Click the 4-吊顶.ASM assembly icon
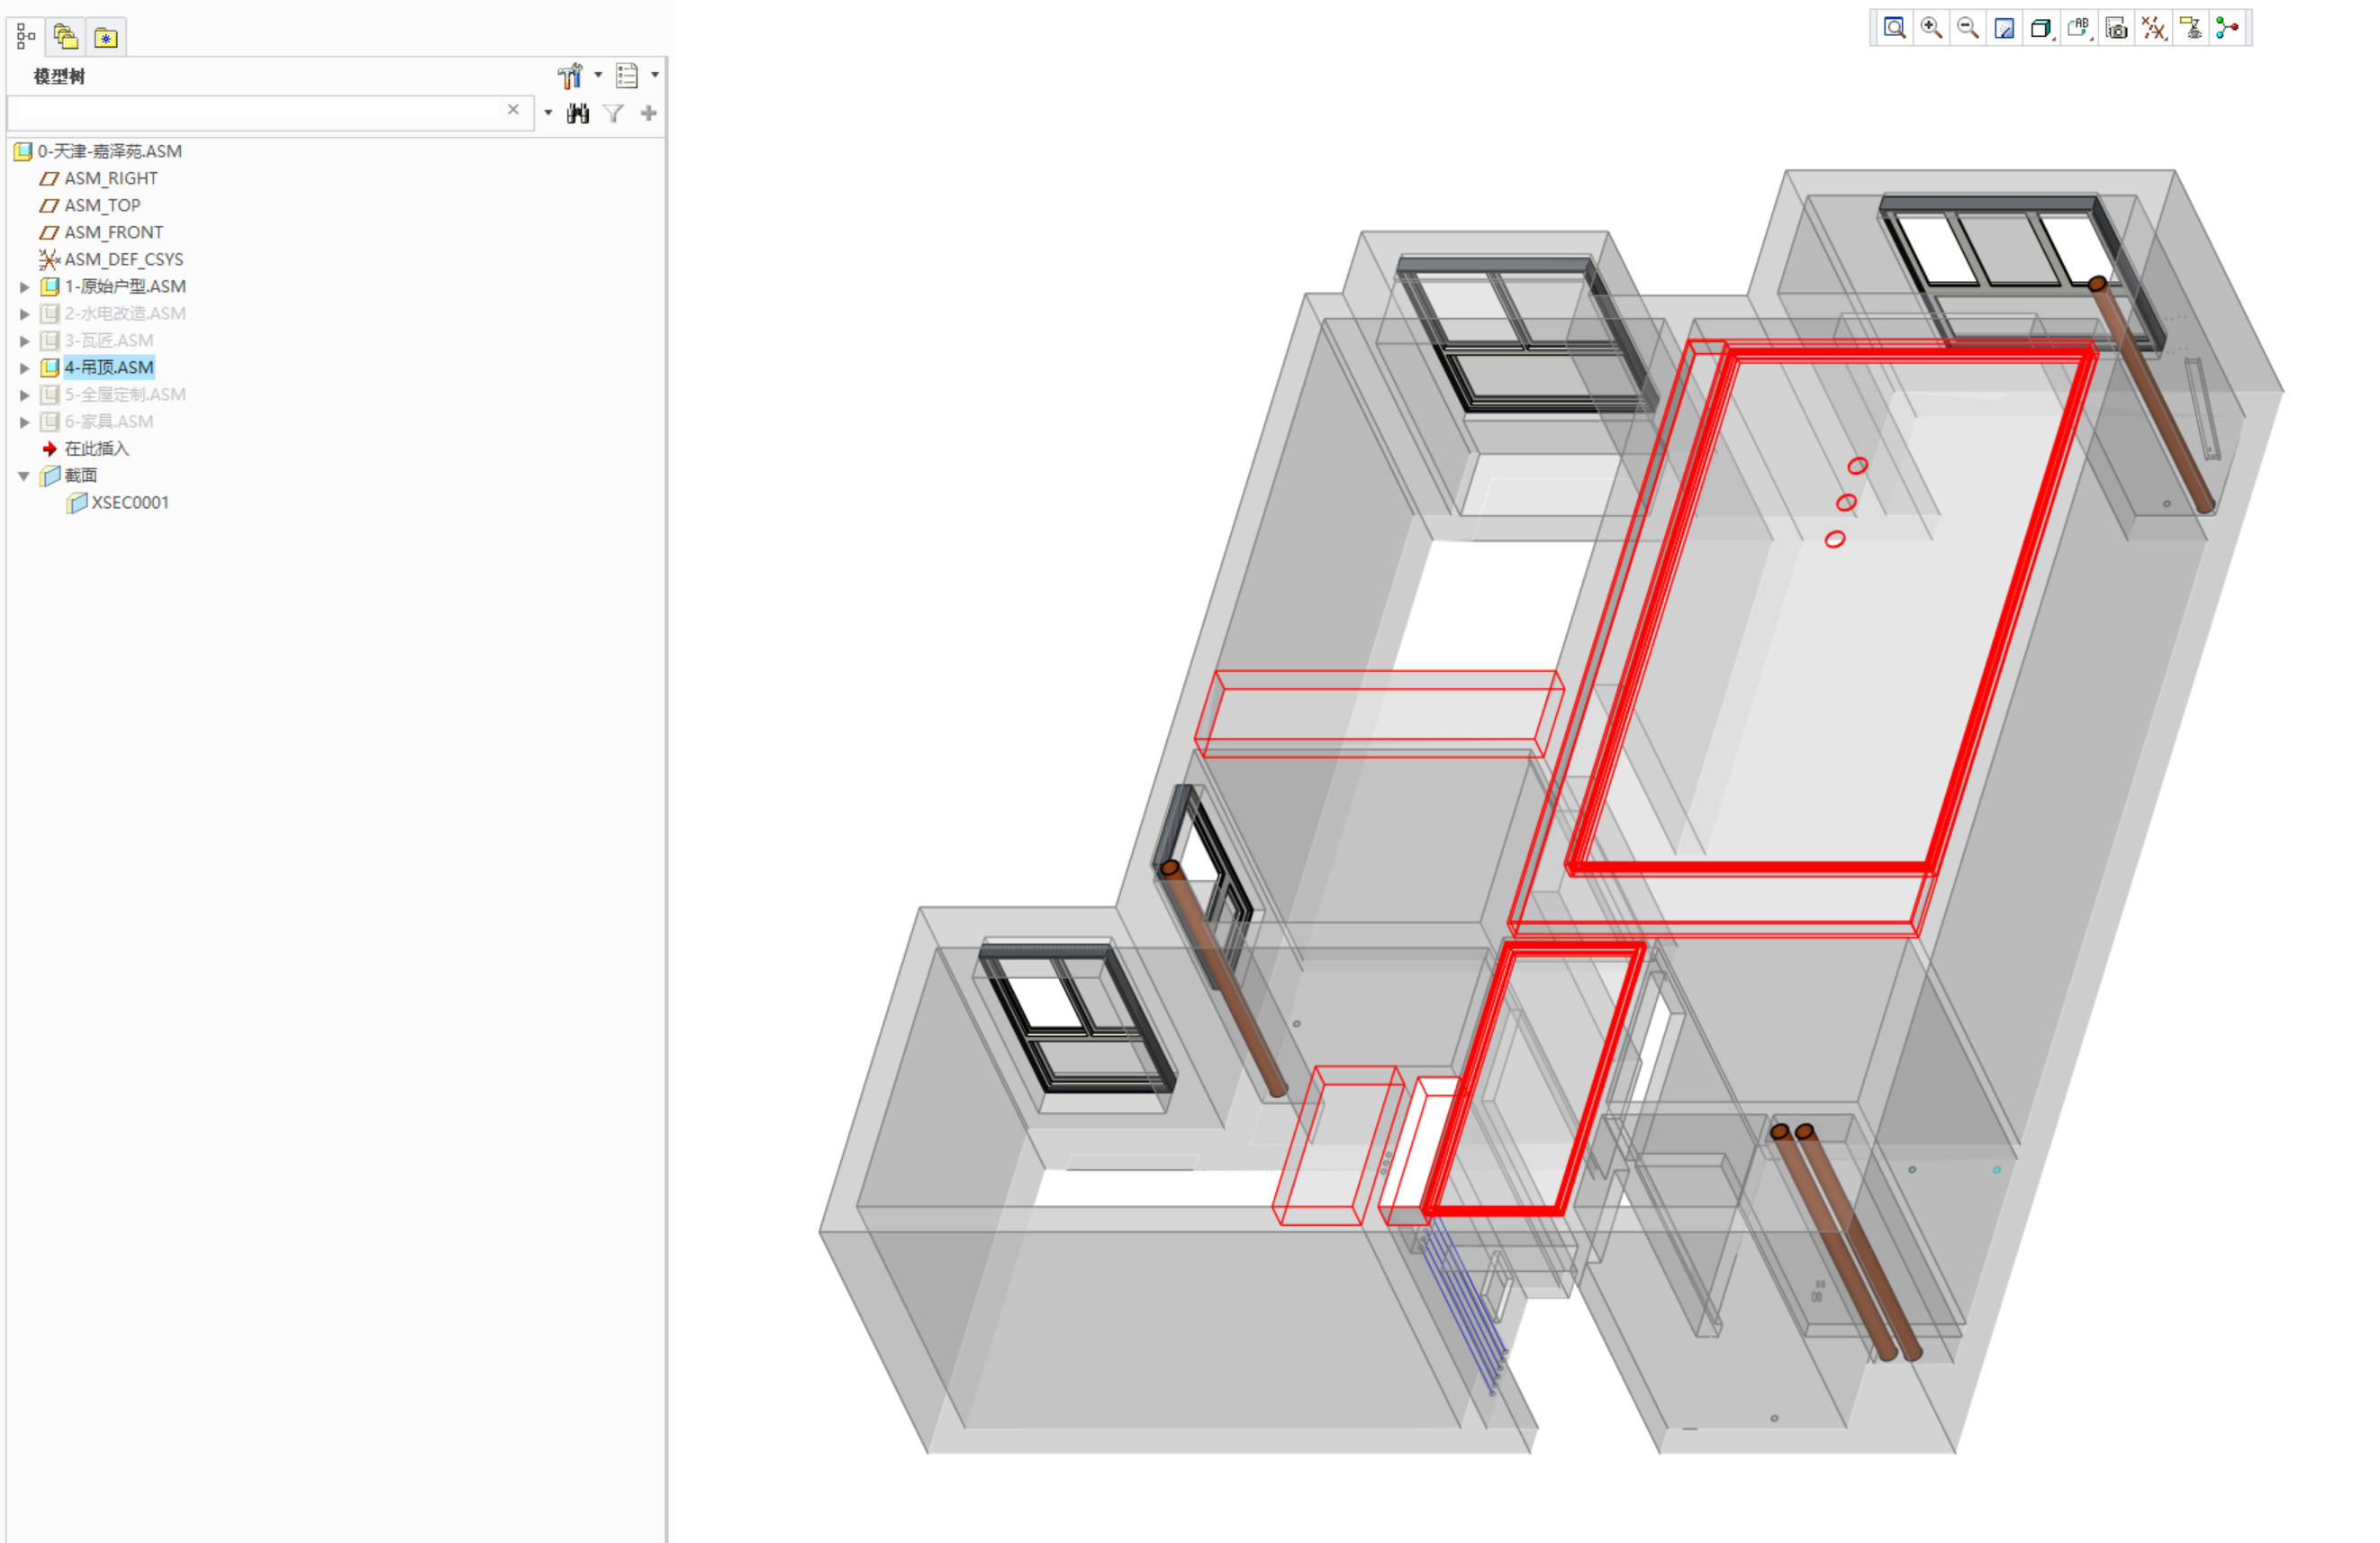This screenshot has width=2380, height=1543. tap(50, 367)
